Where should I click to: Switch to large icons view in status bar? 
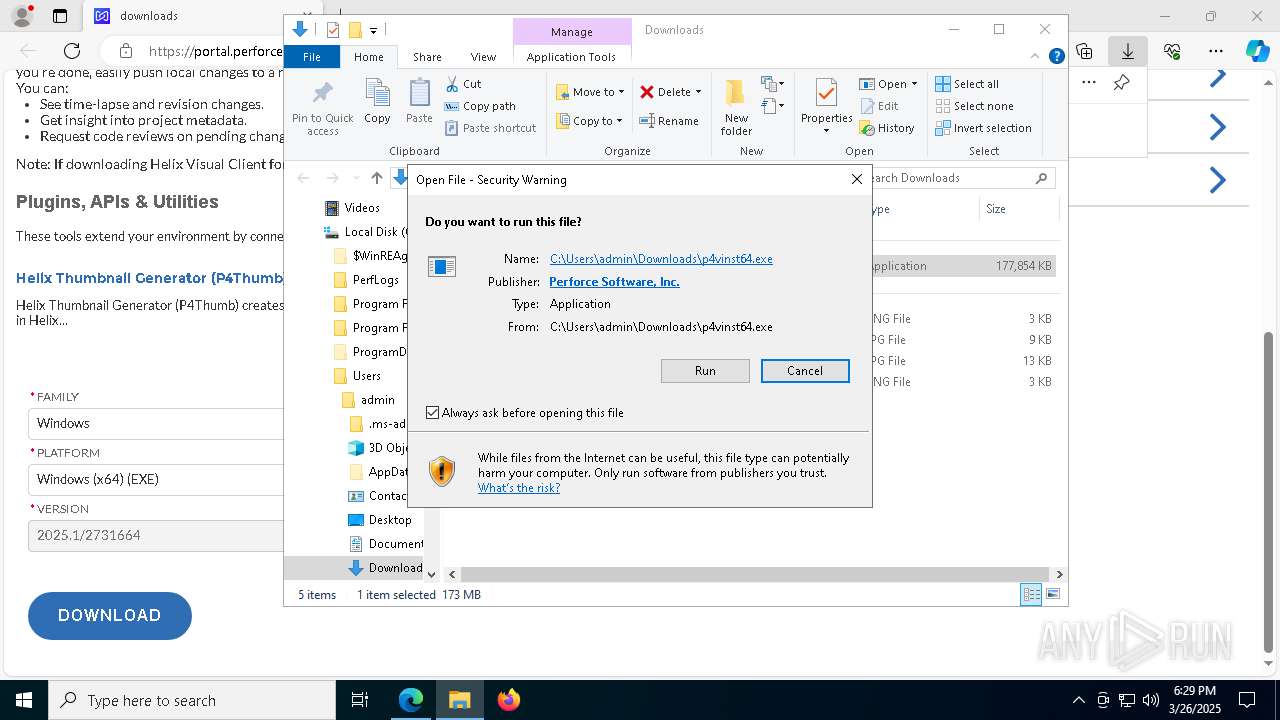tap(1053, 595)
